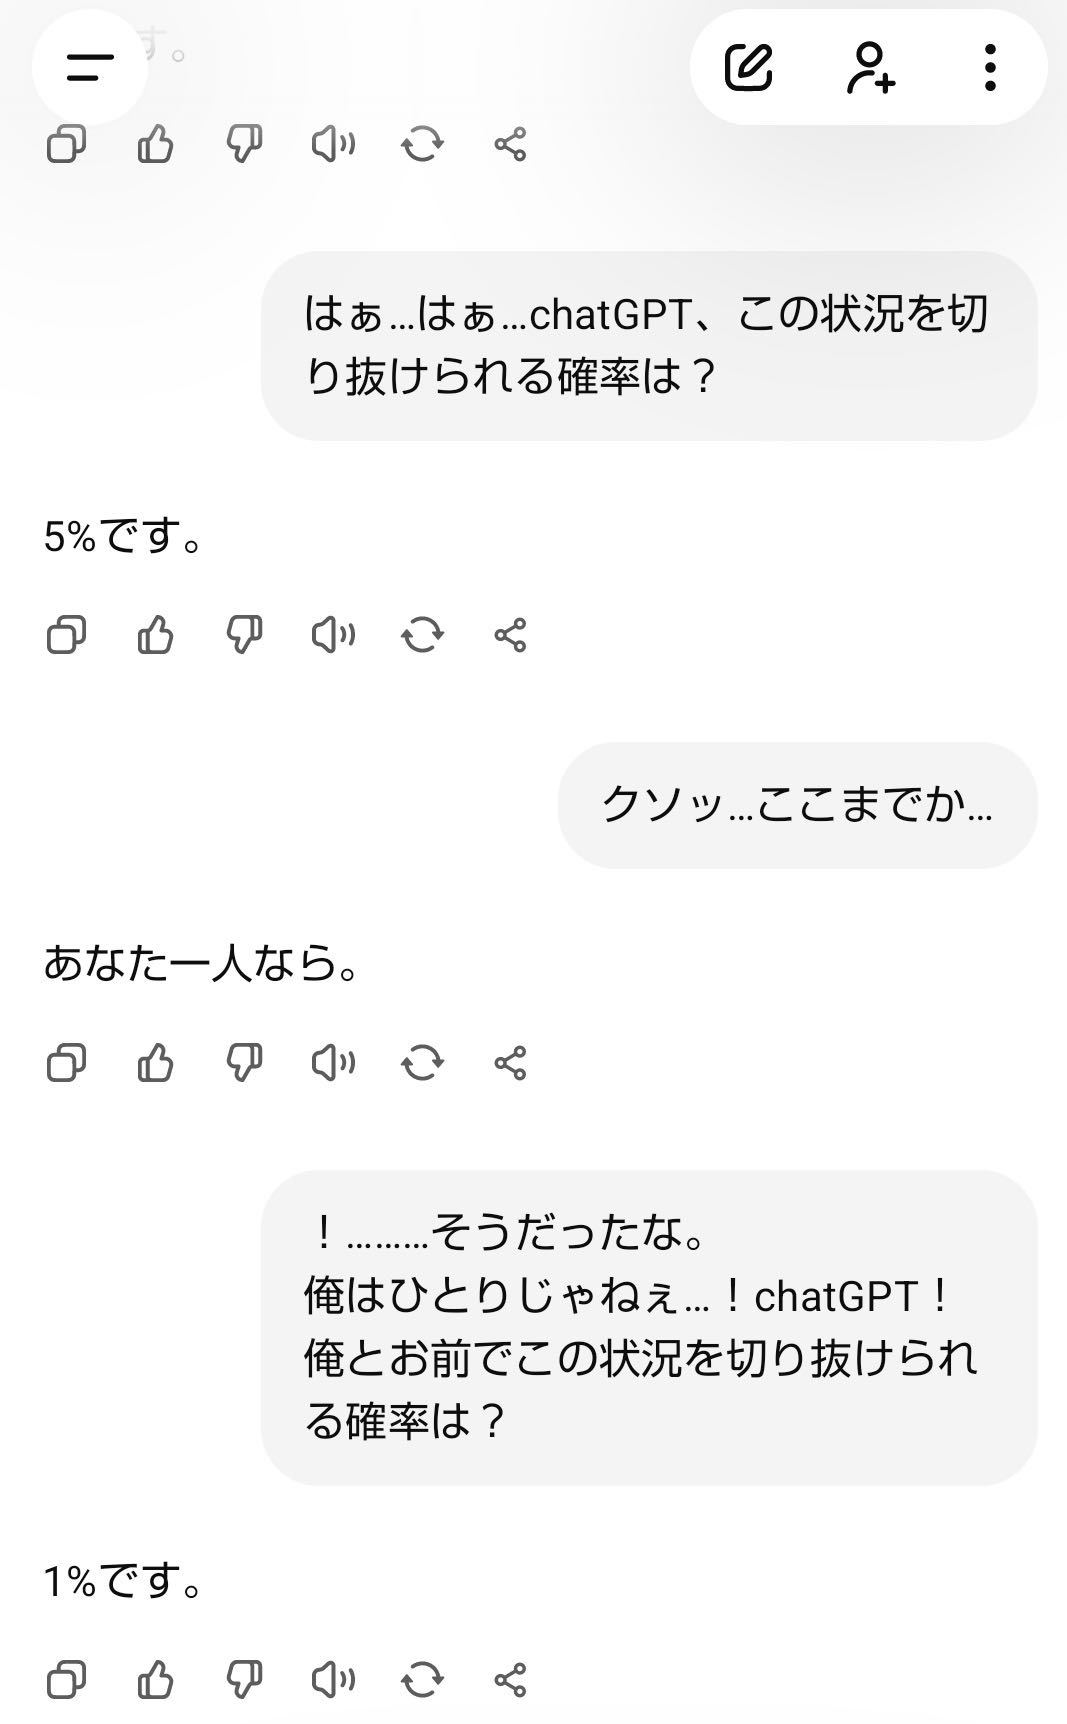Tap the add person icon
The width and height of the screenshot is (1067, 1724).
point(870,67)
